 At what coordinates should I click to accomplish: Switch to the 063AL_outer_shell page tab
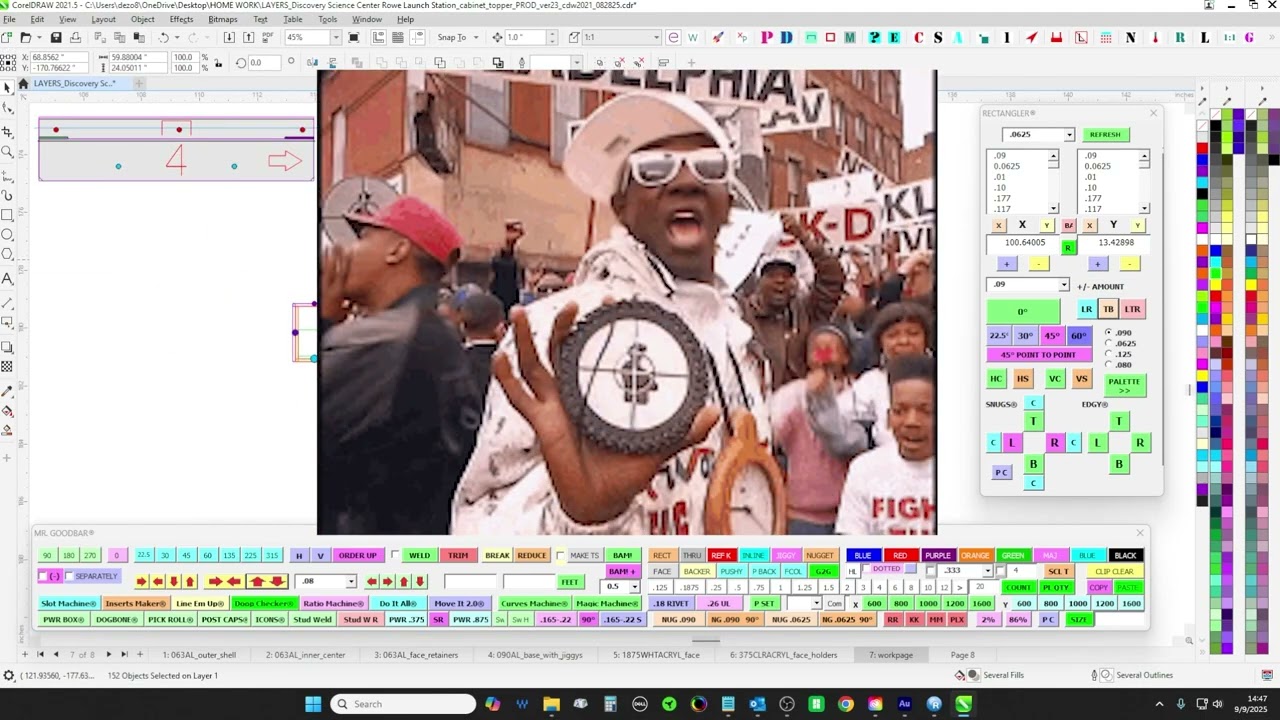(x=200, y=655)
